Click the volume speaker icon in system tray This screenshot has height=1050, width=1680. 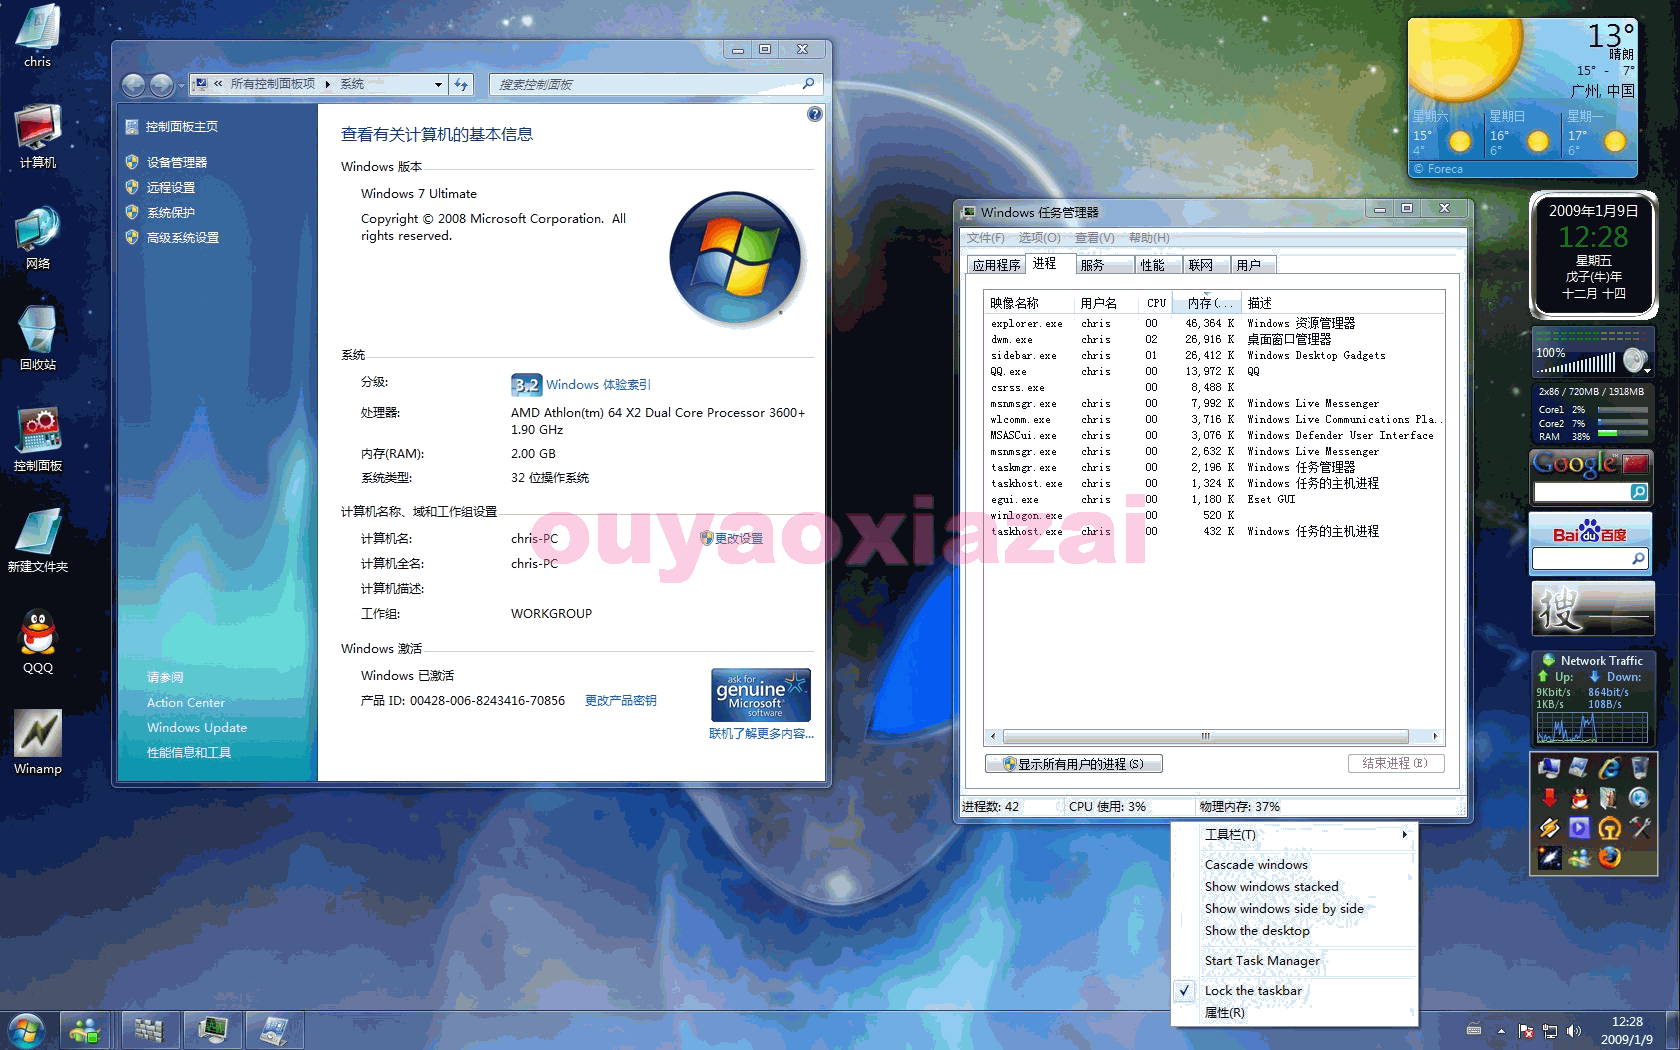coord(1574,1031)
